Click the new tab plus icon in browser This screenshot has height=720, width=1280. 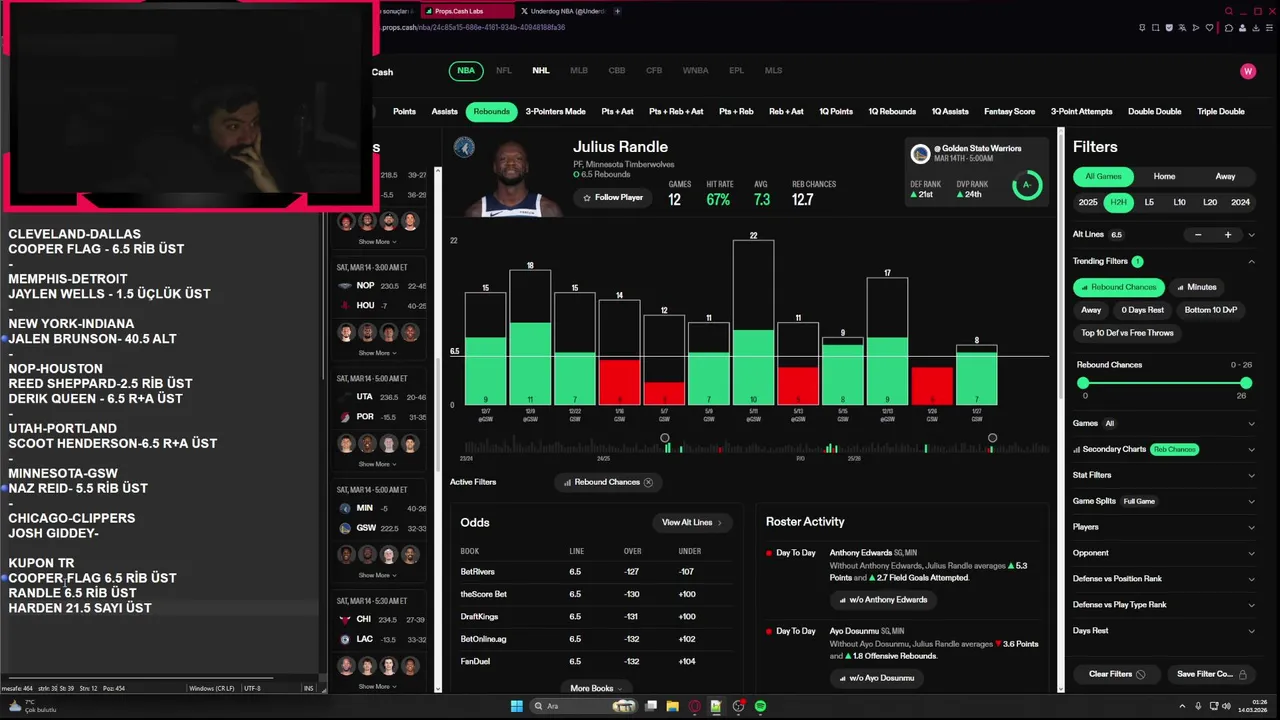[617, 11]
